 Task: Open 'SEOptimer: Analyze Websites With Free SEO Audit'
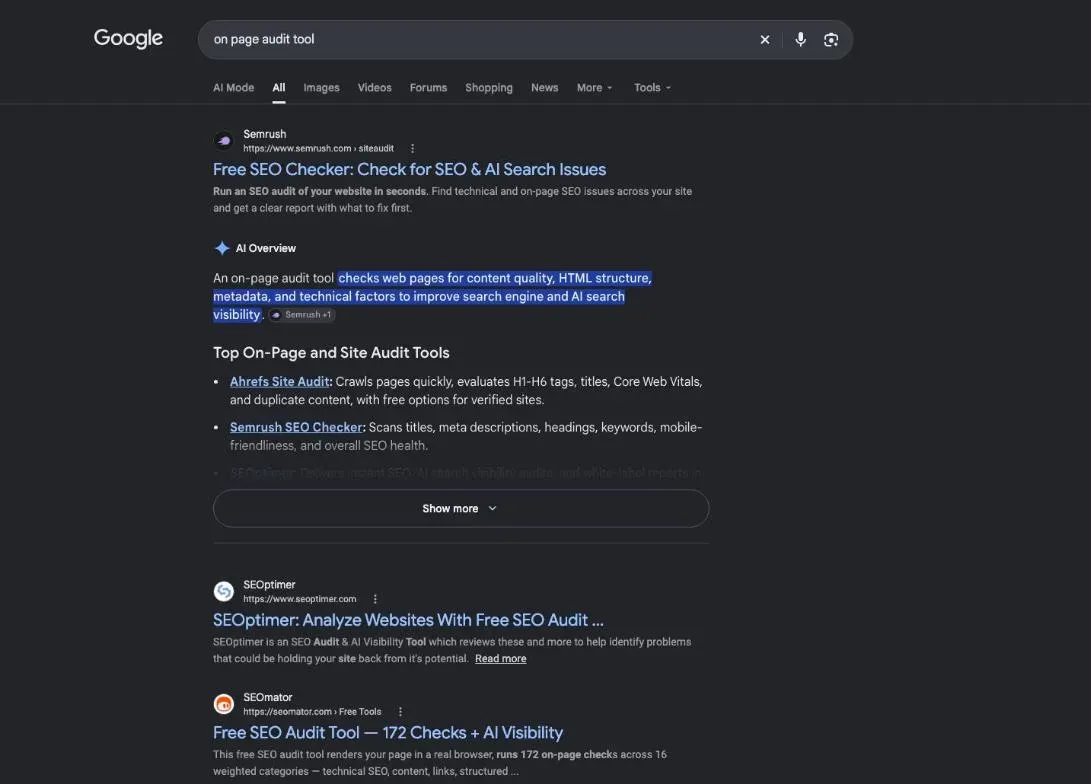click(x=408, y=620)
